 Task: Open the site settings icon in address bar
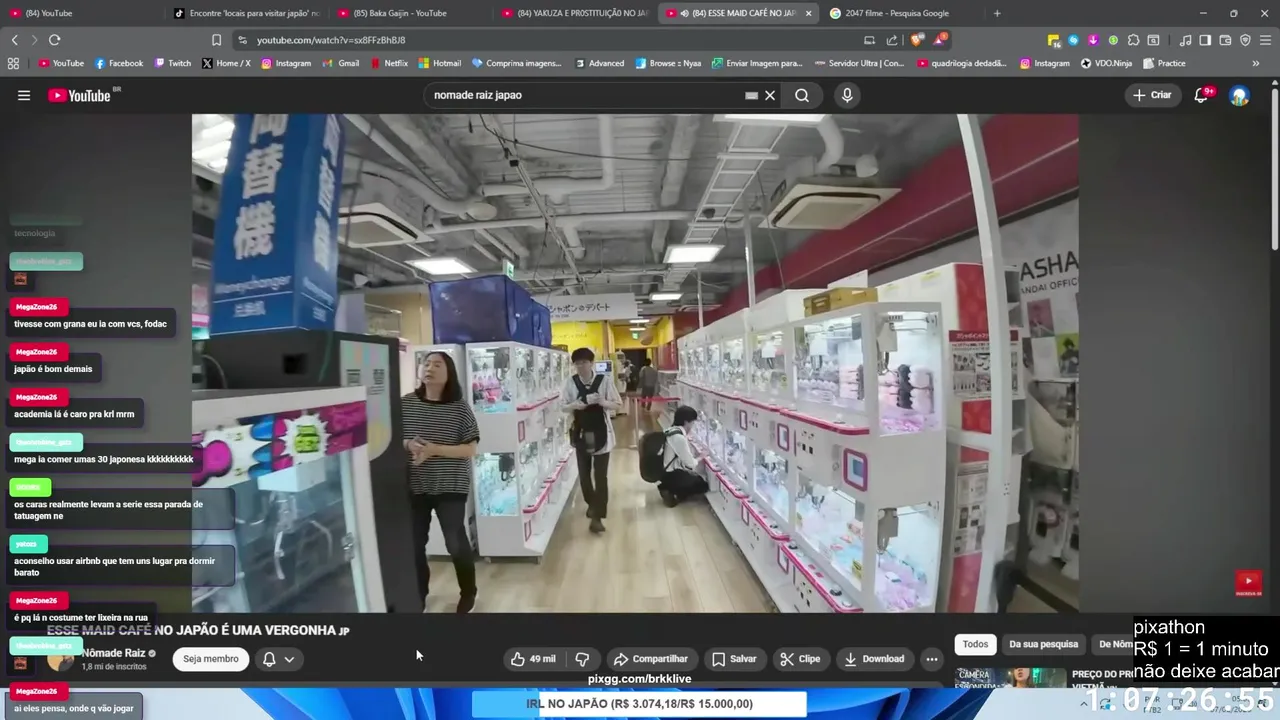pyautogui.click(x=242, y=40)
